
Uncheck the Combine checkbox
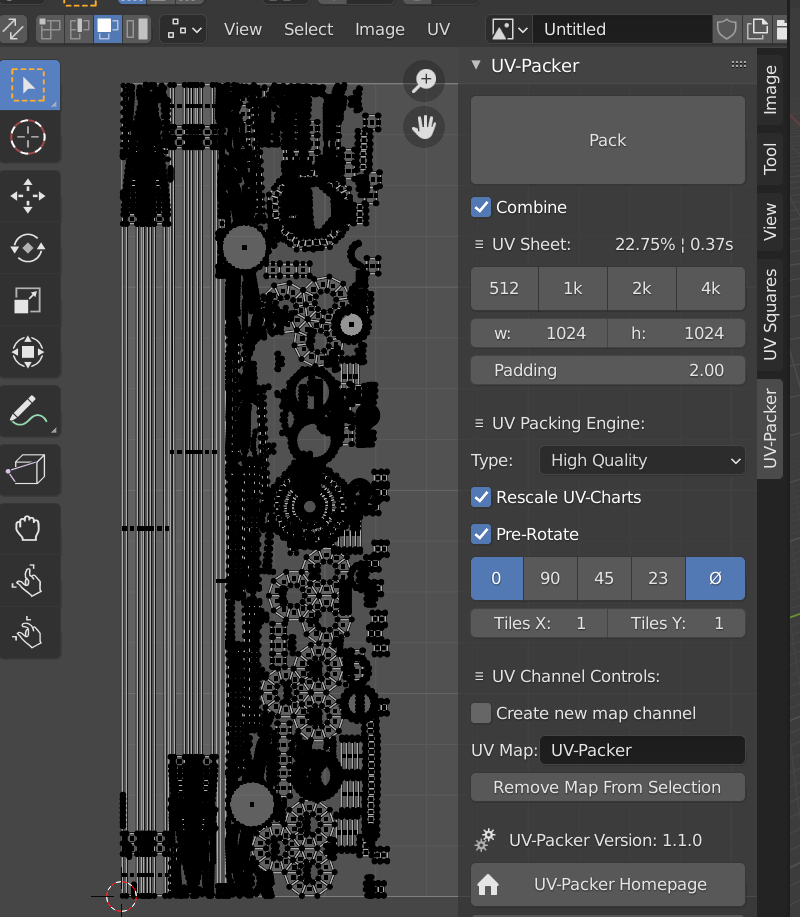[x=481, y=207]
